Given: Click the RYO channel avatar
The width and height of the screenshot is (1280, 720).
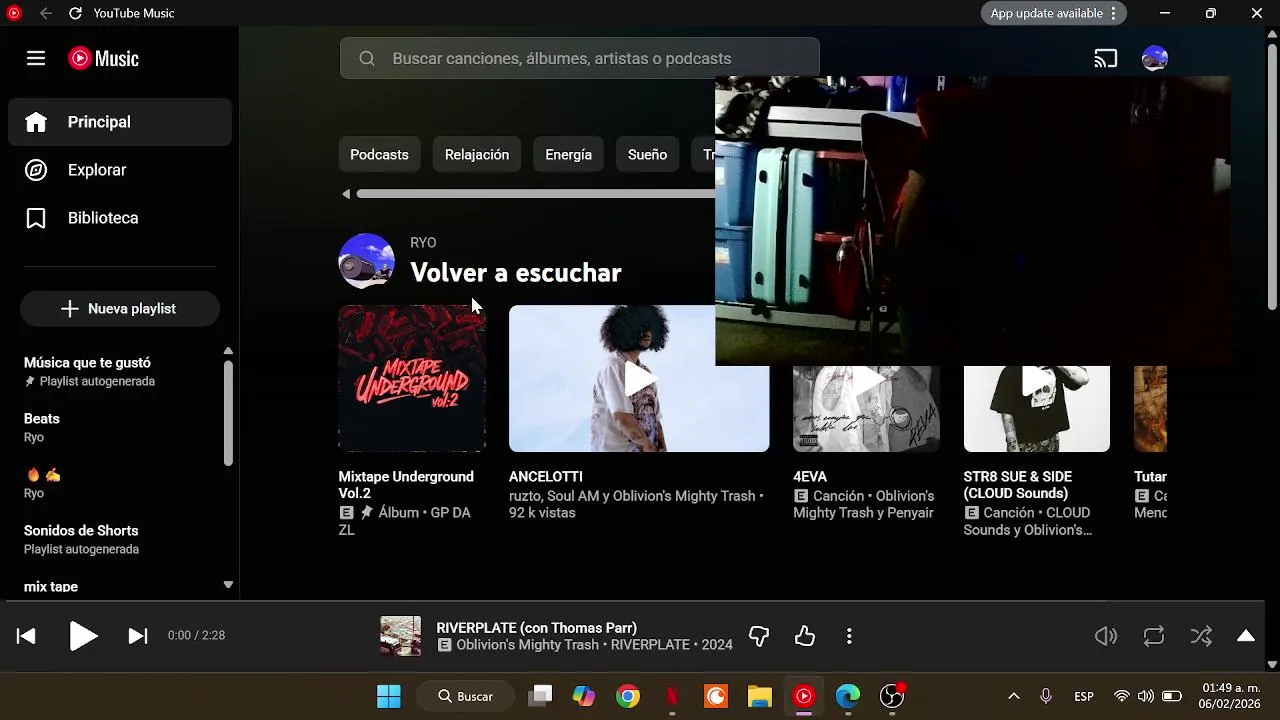Looking at the screenshot, I should click(366, 261).
